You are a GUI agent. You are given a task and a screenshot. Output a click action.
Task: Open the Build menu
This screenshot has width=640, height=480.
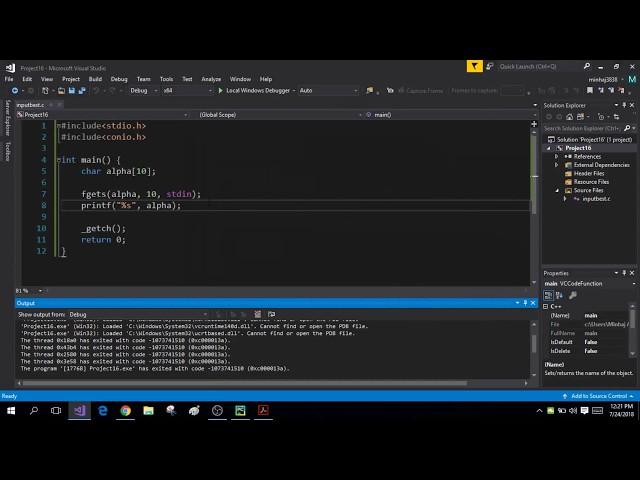tap(95, 79)
